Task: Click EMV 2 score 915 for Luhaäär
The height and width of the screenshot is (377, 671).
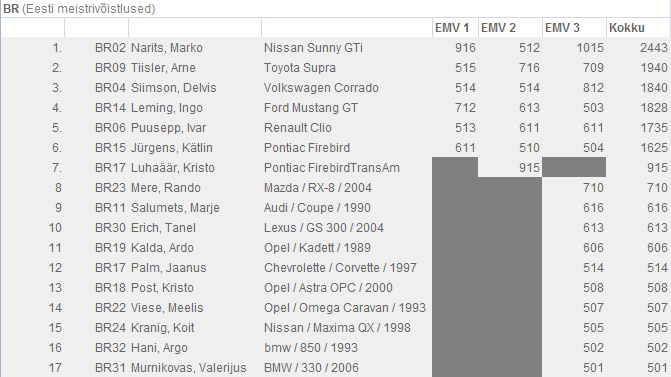Action: (x=529, y=168)
